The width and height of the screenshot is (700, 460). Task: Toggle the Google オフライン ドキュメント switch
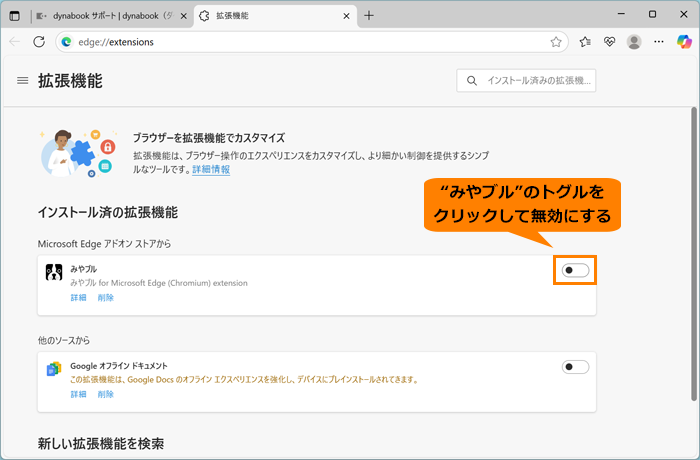575,367
